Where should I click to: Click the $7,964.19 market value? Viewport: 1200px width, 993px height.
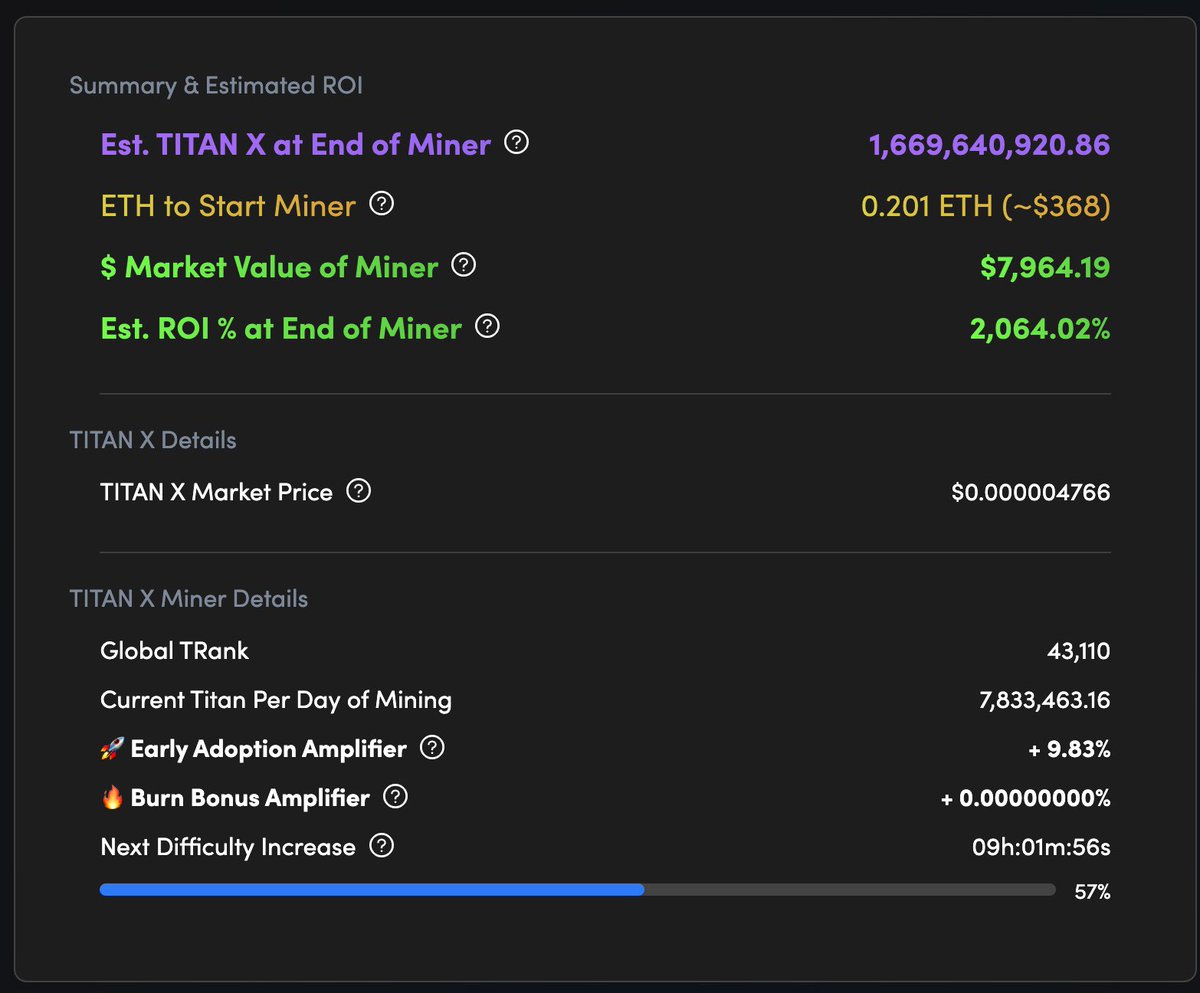point(1045,268)
